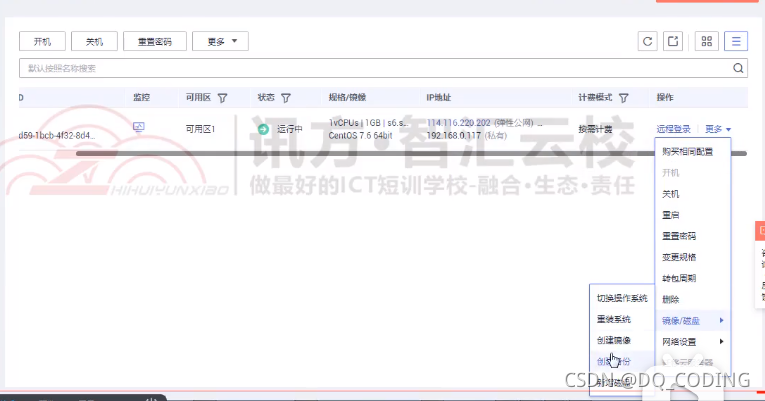Click the export list icon
Viewport: 765px width, 401px height.
pos(673,41)
